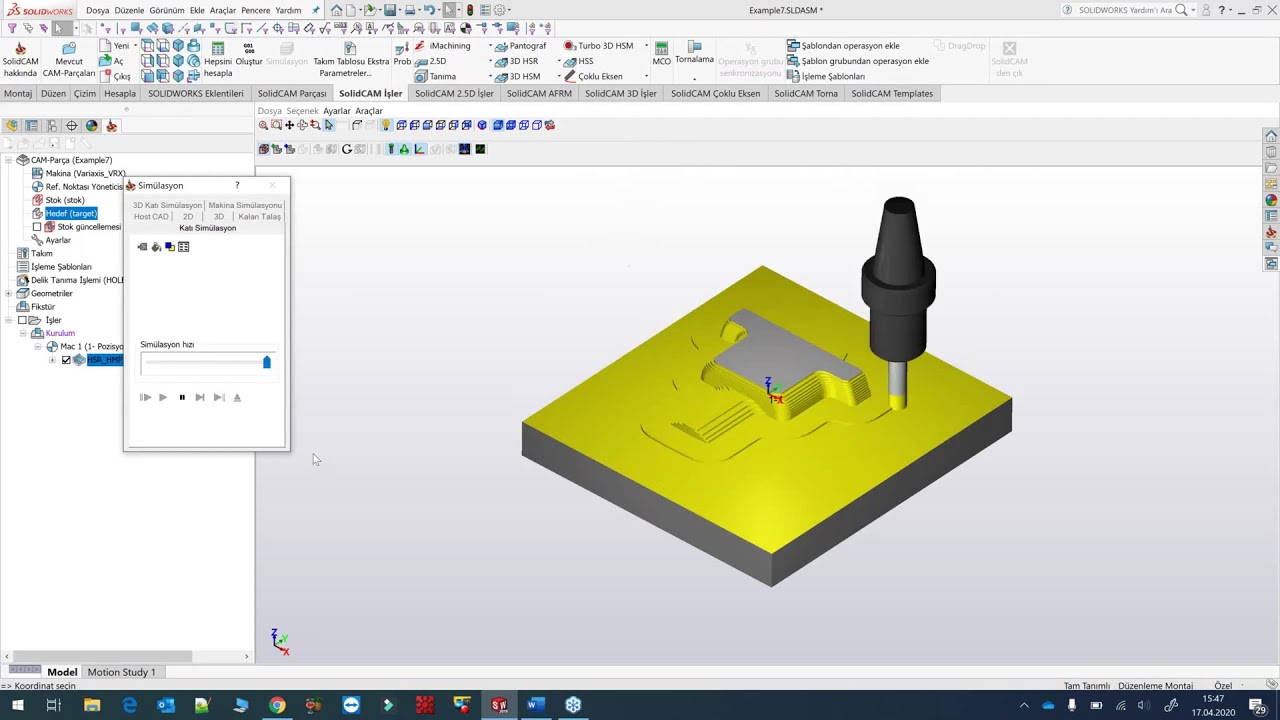This screenshot has height=720, width=1280.
Task: Add a Pantograf operation
Action: [519, 46]
